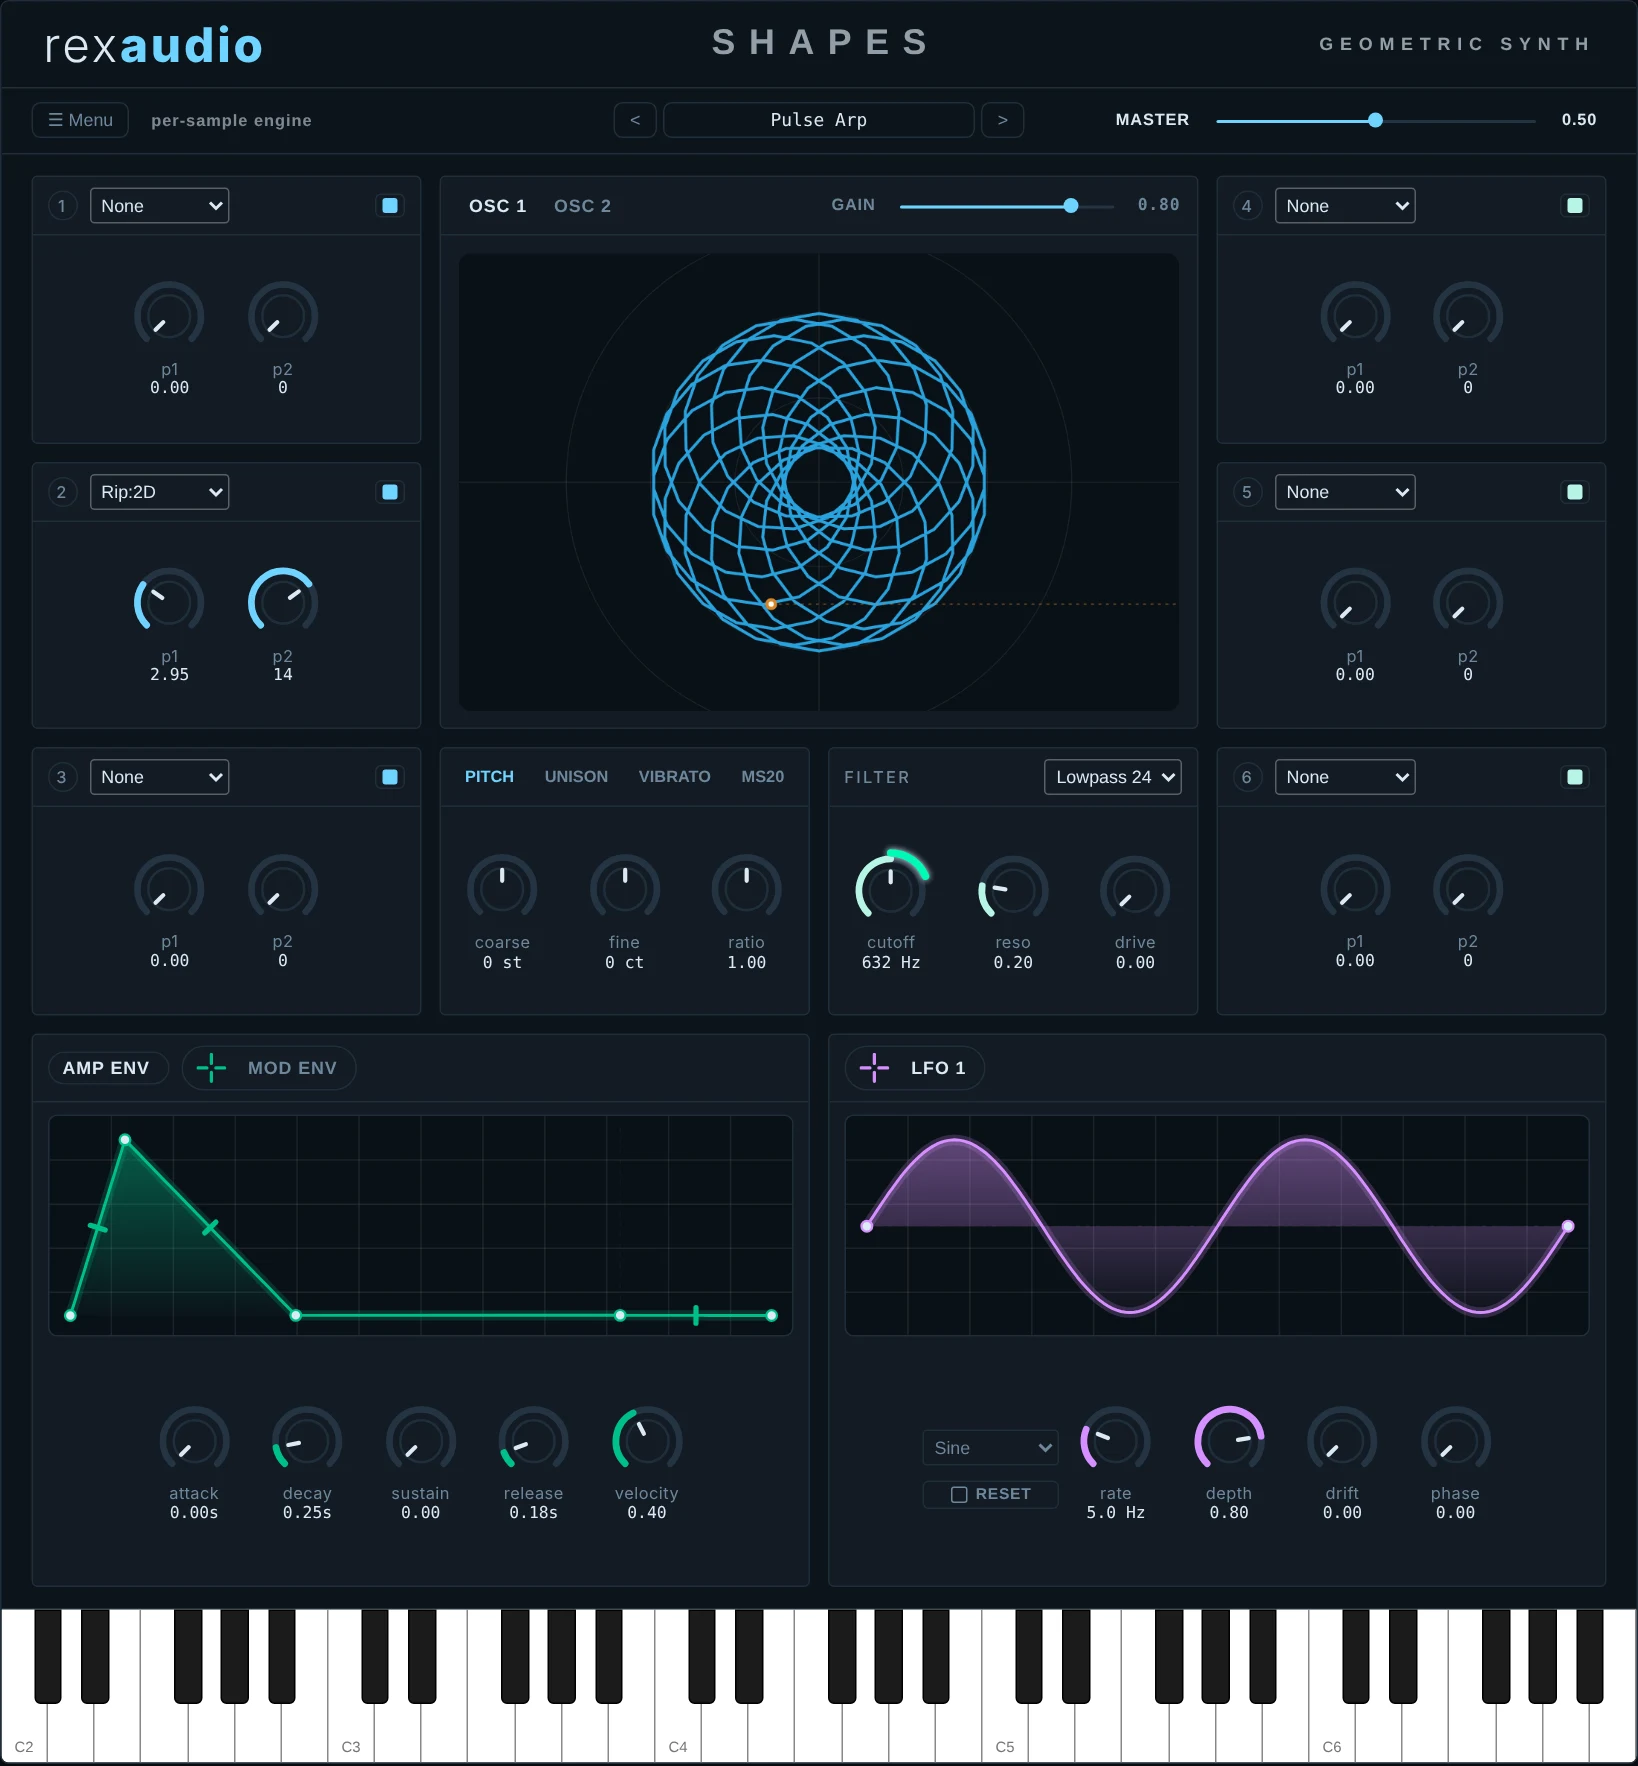
Task: Click the pitch ratio knob
Action: pos(746,888)
